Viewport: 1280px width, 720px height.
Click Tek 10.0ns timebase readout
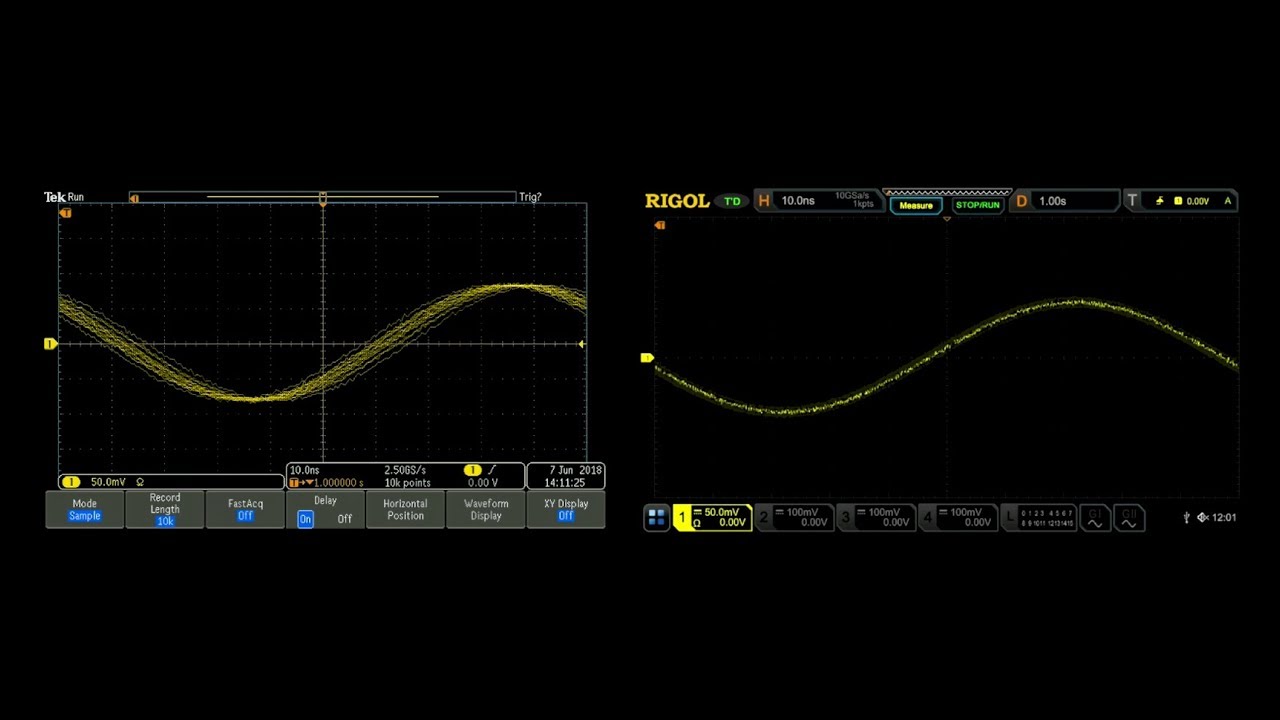[x=305, y=470]
